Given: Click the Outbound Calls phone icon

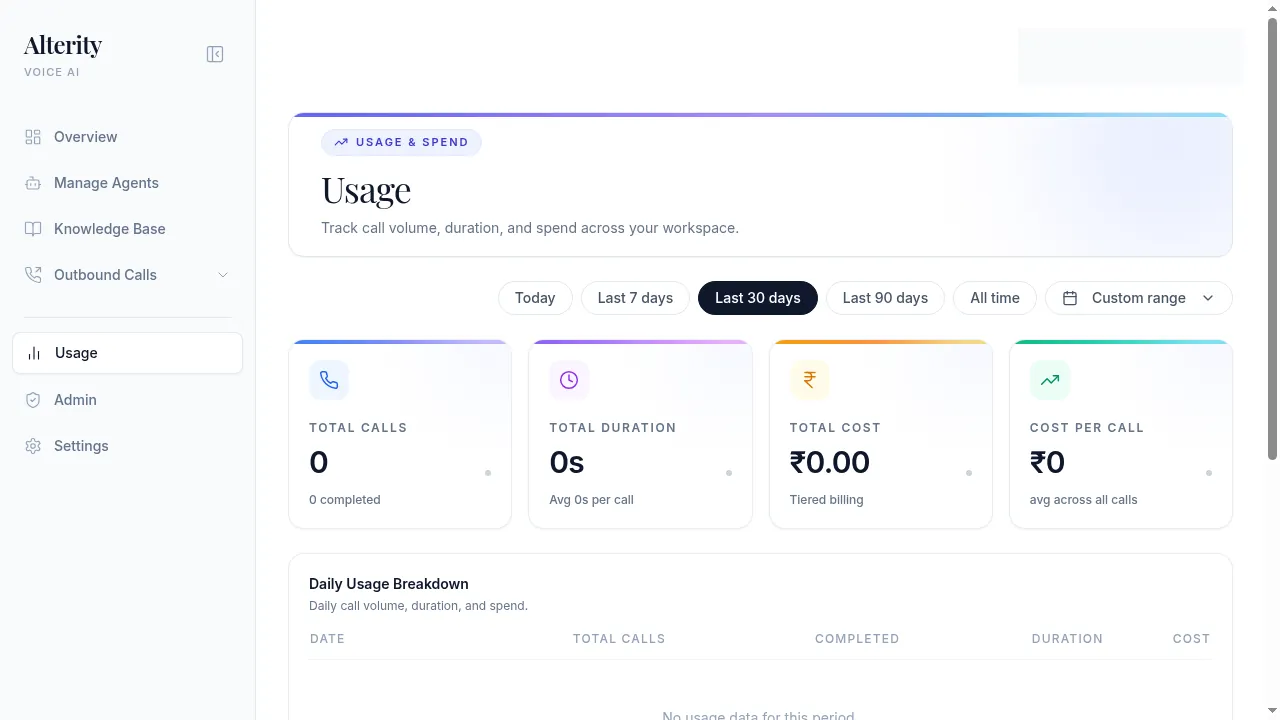Looking at the screenshot, I should tap(33, 275).
